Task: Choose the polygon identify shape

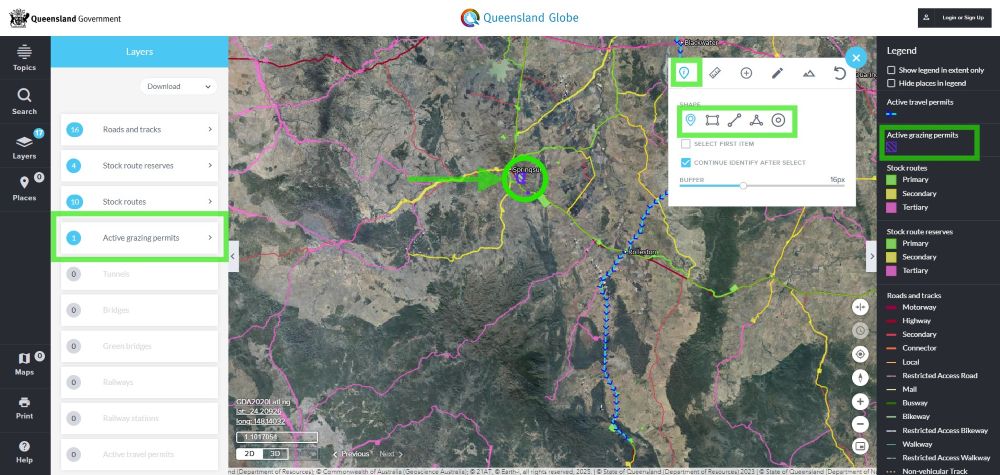Action: (x=756, y=120)
